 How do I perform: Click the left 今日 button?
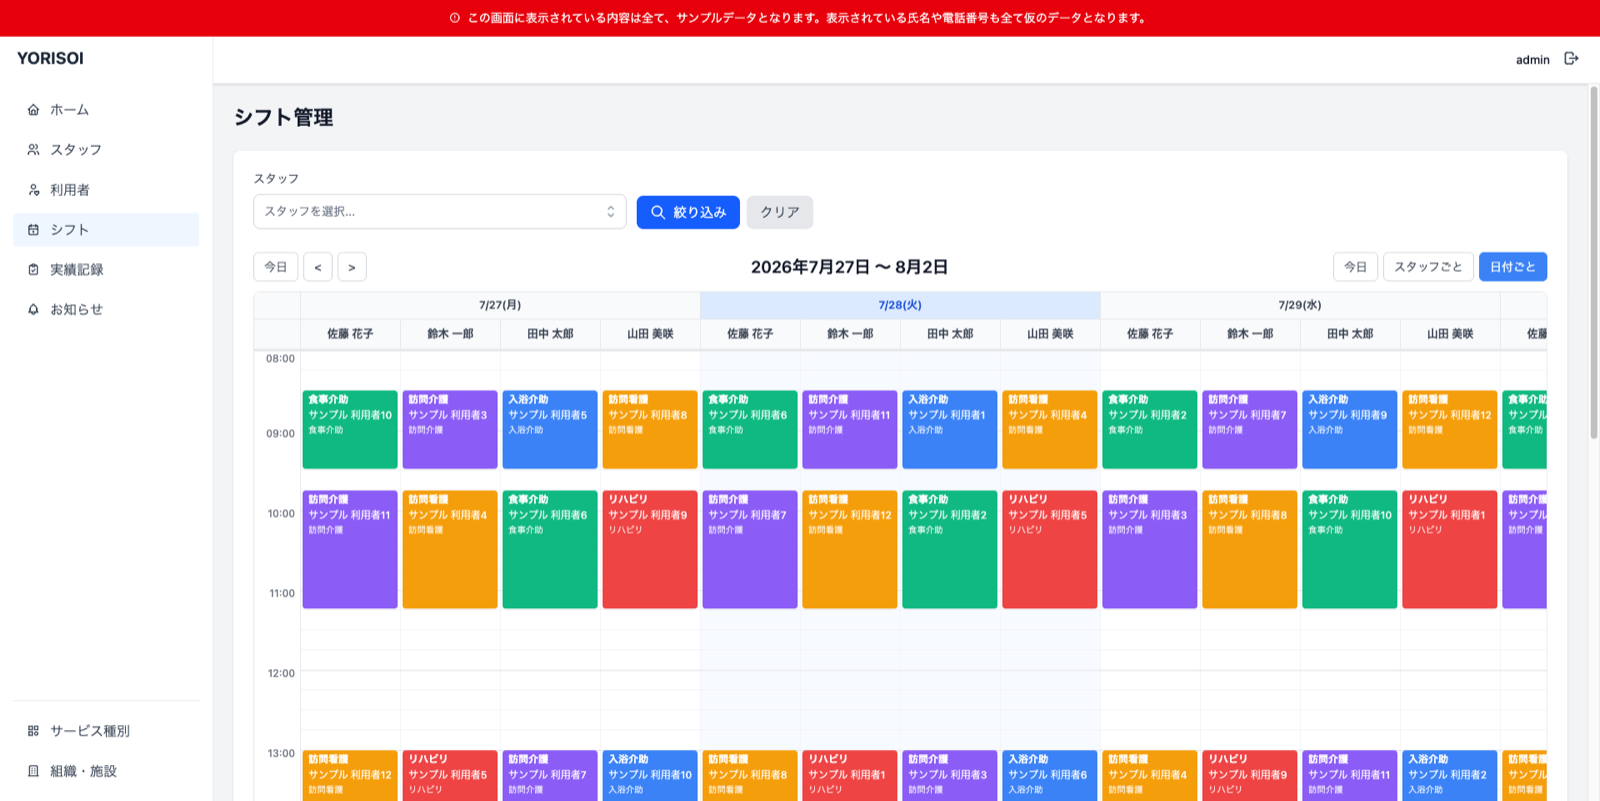276,267
